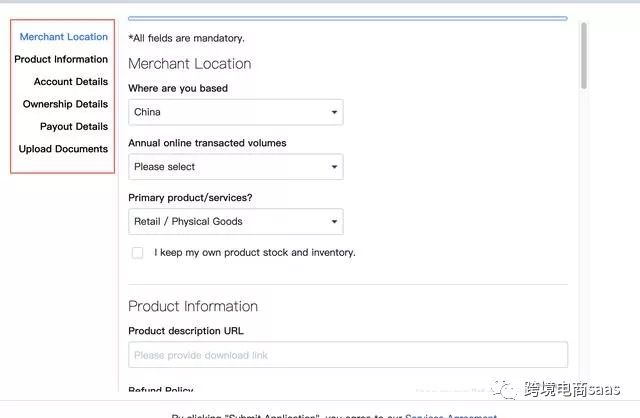The height and width of the screenshot is (418, 640).
Task: Click the progress bar at the top
Action: (347, 18)
